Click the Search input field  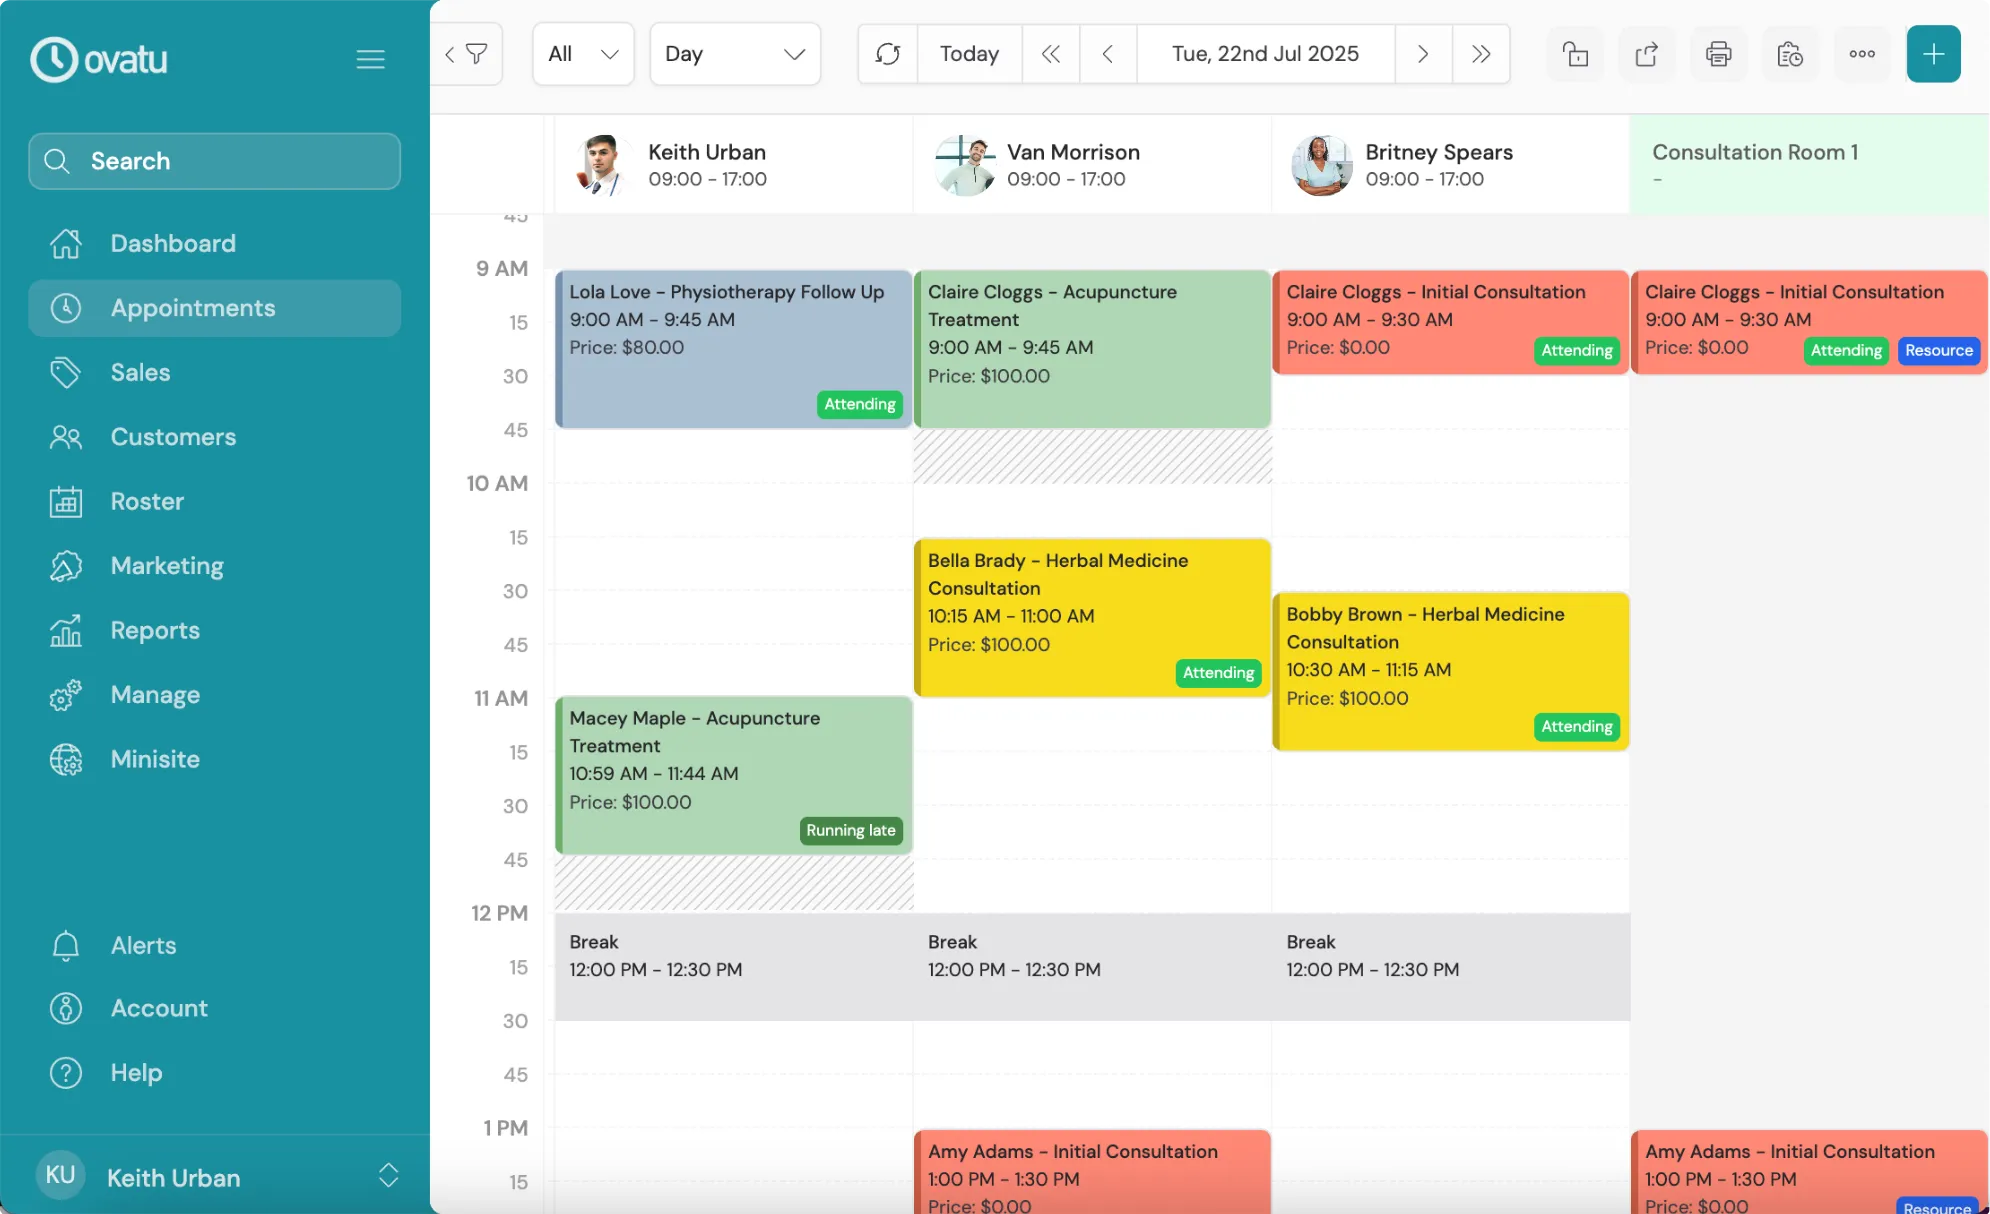click(215, 161)
